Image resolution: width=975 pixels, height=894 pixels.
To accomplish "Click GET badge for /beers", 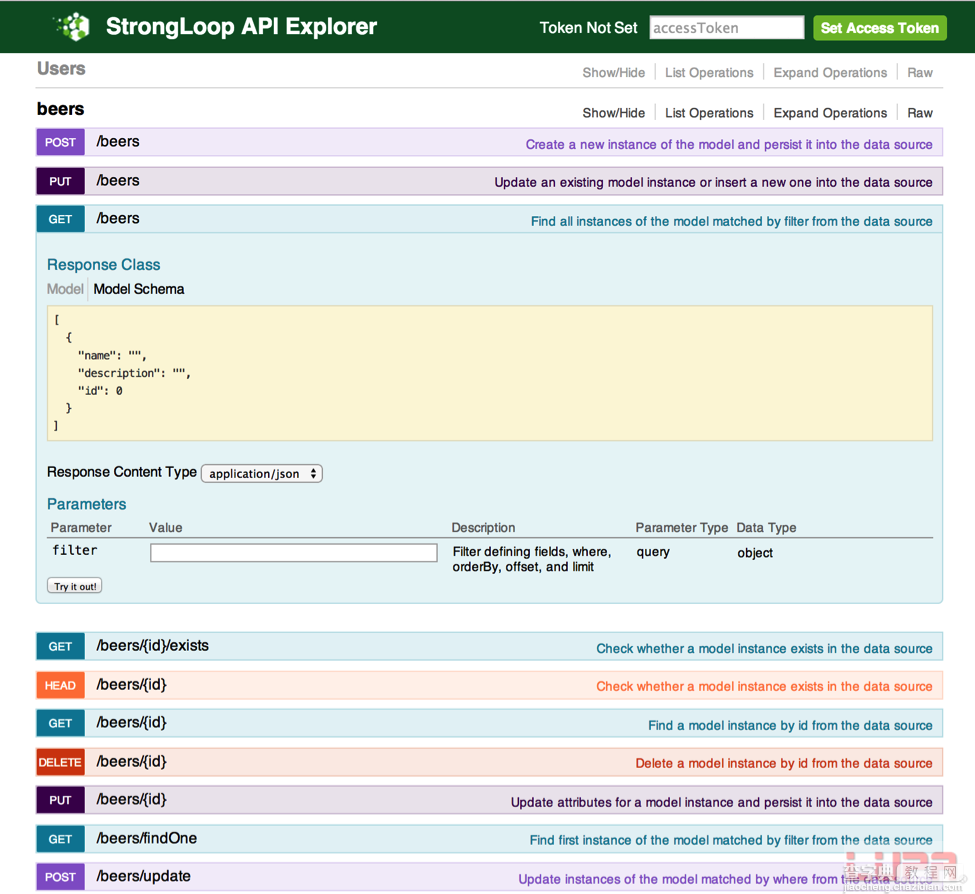I will click(x=60, y=219).
